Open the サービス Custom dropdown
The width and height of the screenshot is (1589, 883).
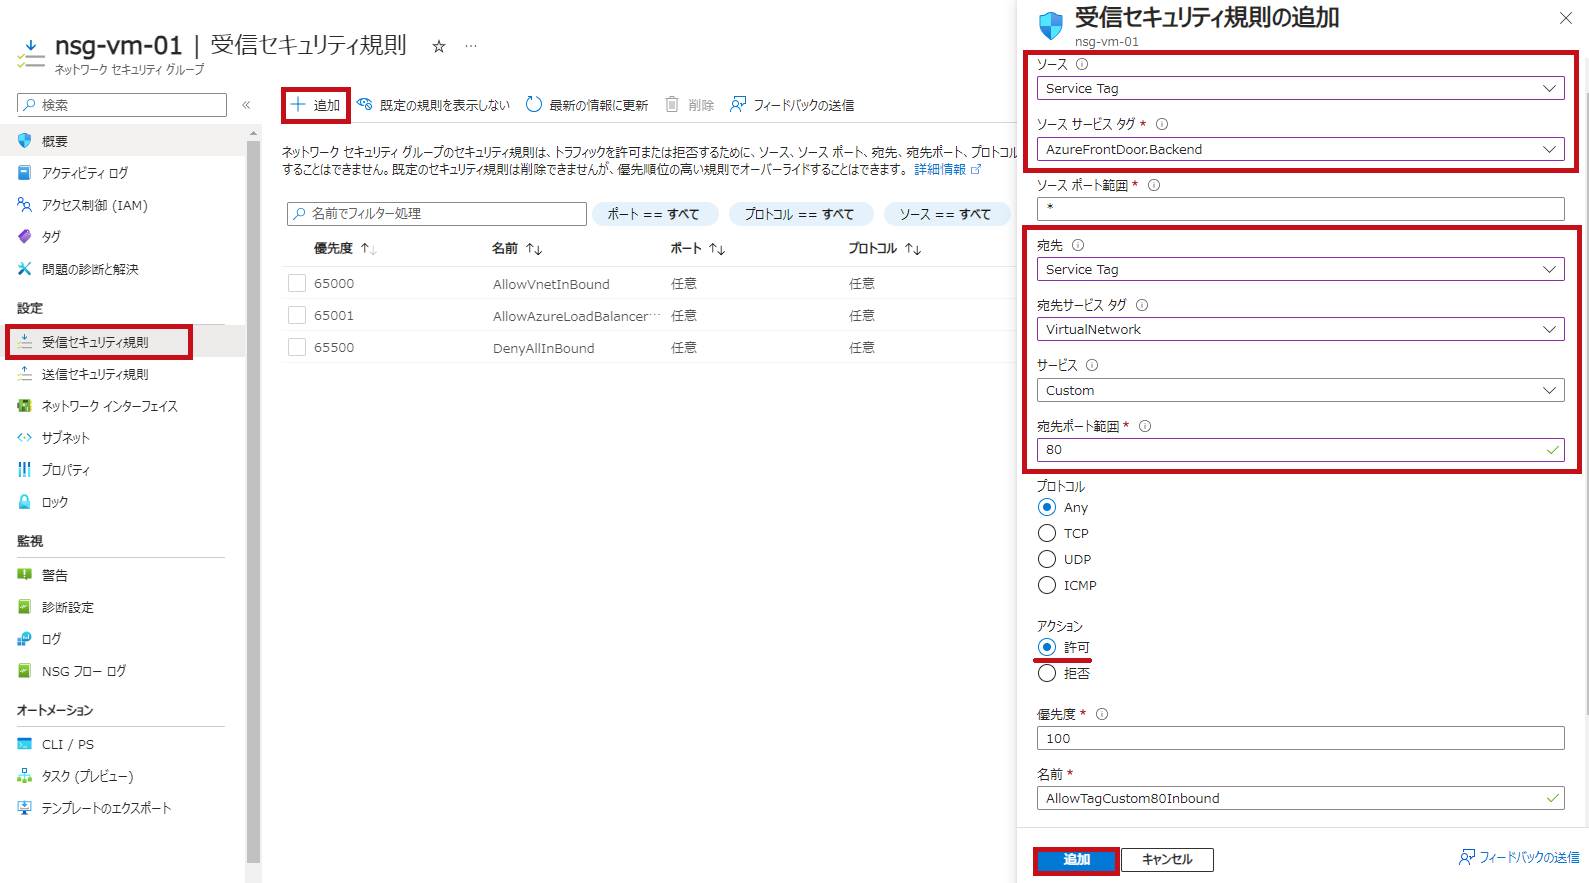pyautogui.click(x=1300, y=390)
